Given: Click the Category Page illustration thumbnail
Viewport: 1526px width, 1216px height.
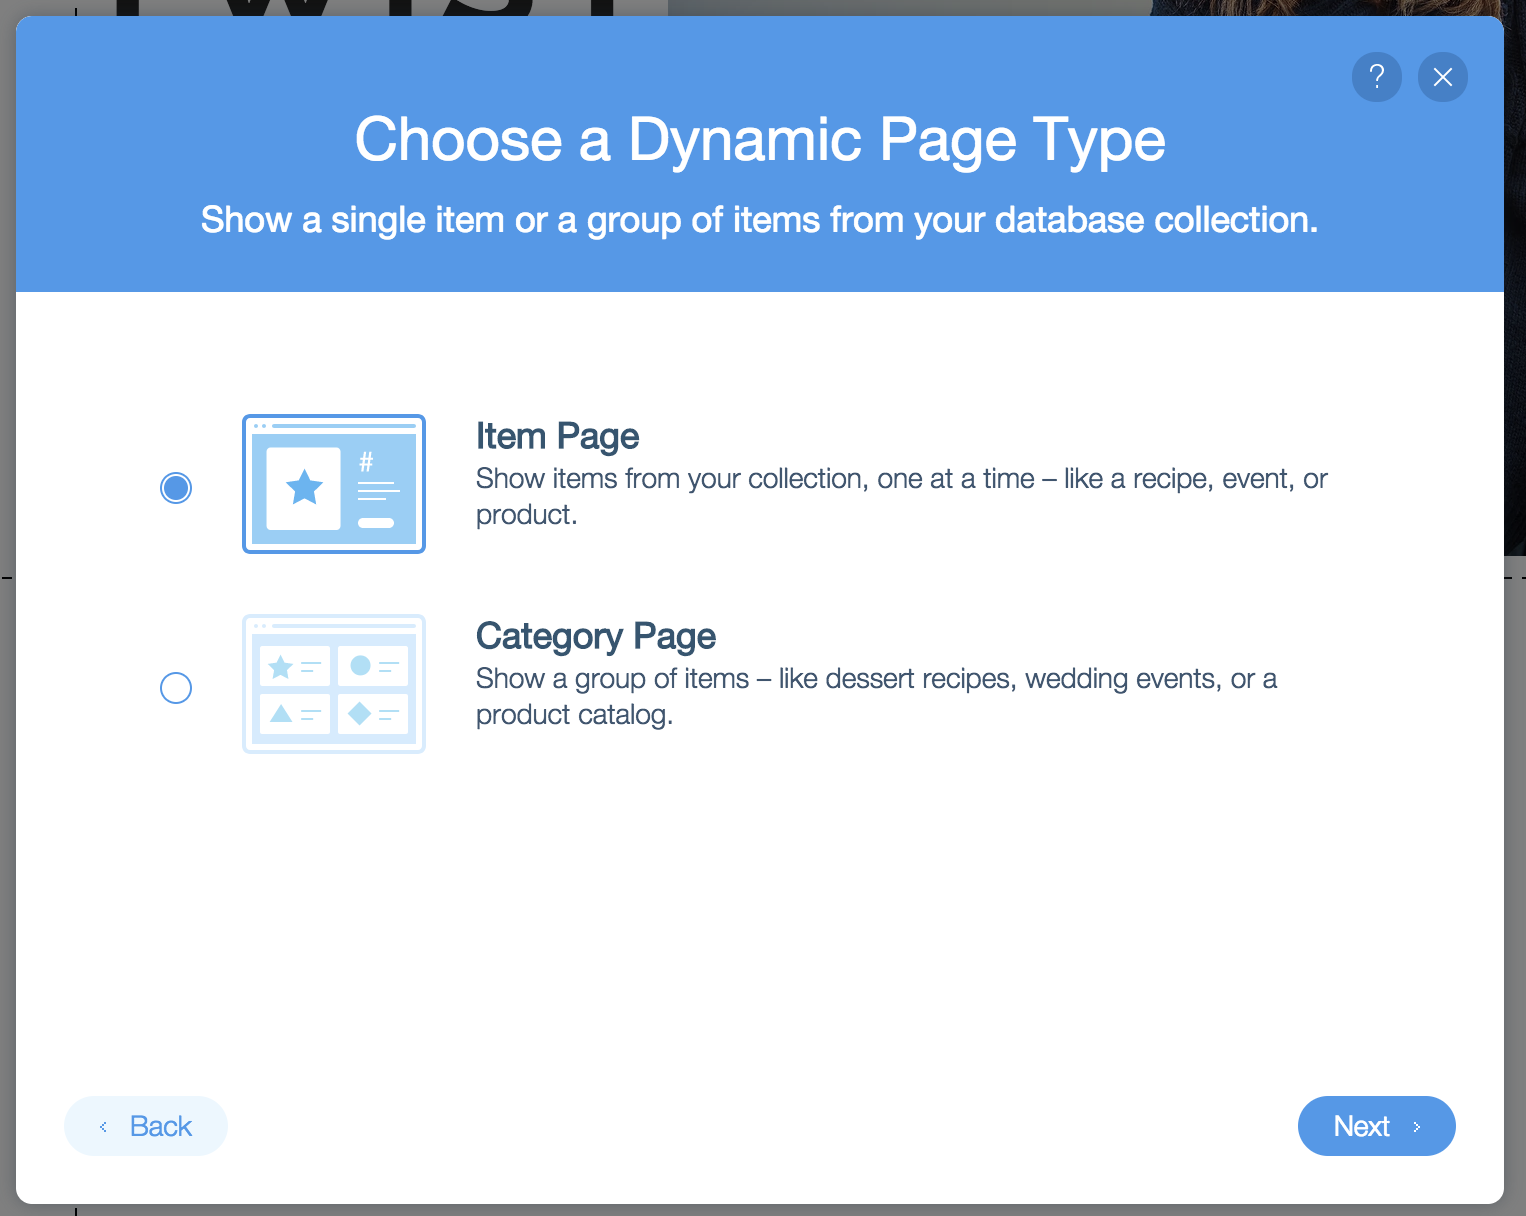Looking at the screenshot, I should (x=334, y=684).
